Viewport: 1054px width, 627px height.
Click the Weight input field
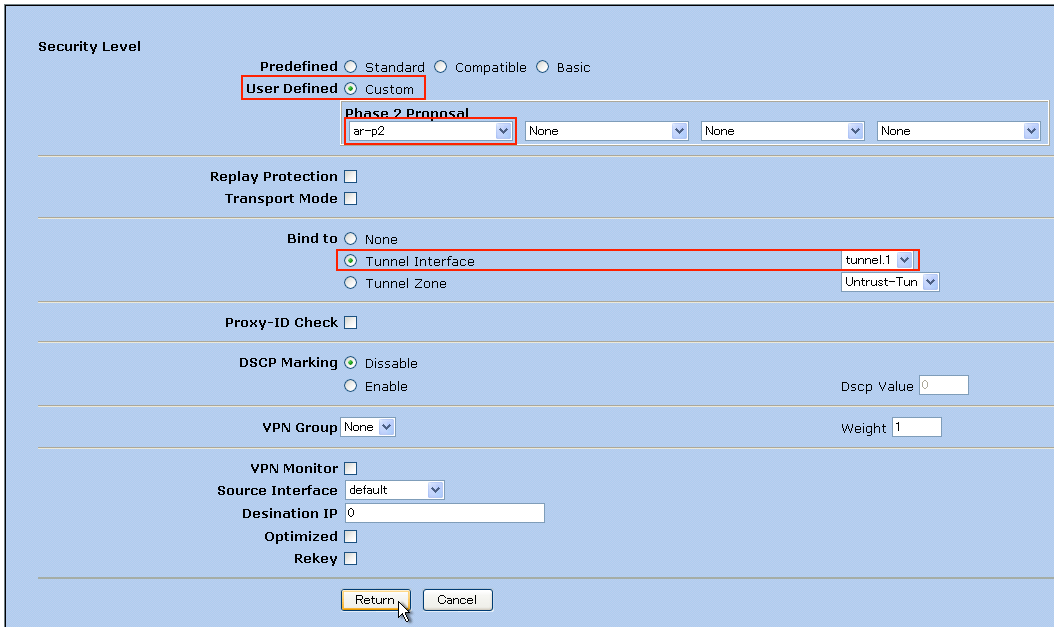tap(917, 427)
